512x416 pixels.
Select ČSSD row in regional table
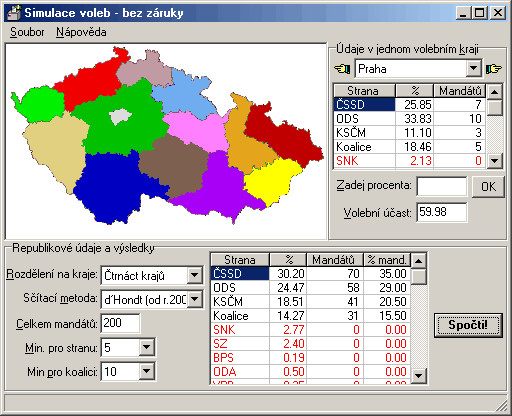point(409,105)
